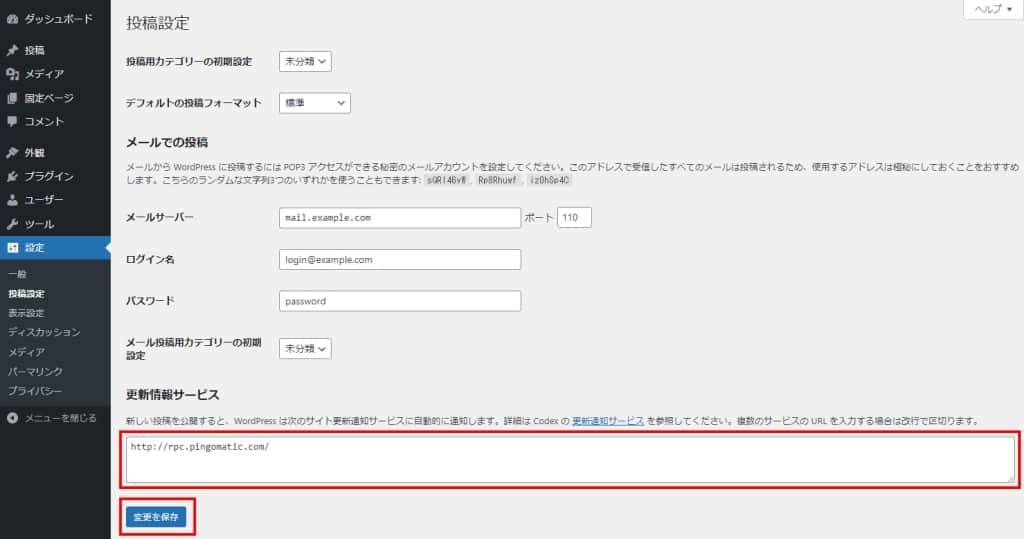The width and height of the screenshot is (1024, 539).
Task: Click the plug icon beside プラグイン
Action: 12,177
